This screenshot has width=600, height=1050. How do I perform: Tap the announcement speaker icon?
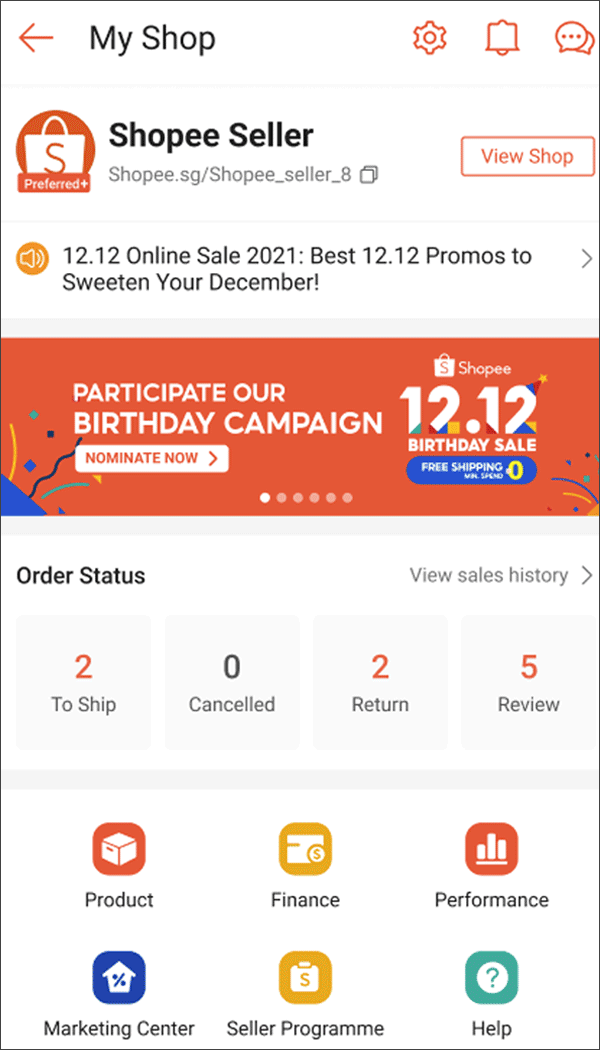click(32, 258)
